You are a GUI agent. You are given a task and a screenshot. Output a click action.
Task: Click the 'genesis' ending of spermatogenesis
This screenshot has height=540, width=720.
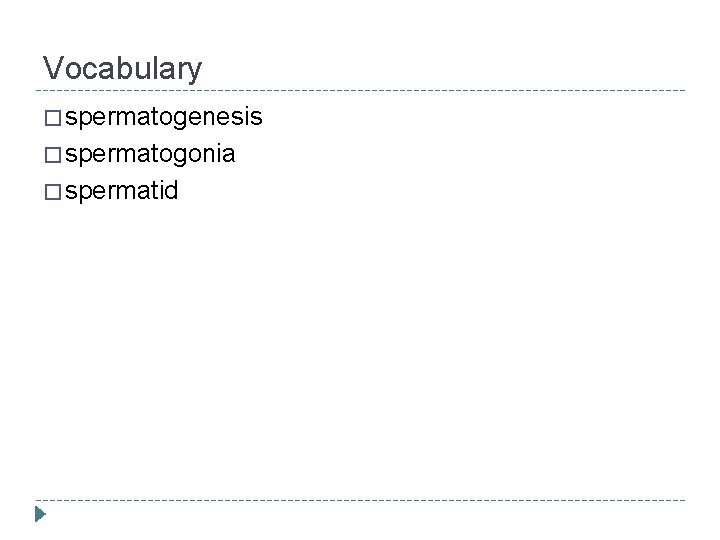tap(219, 118)
